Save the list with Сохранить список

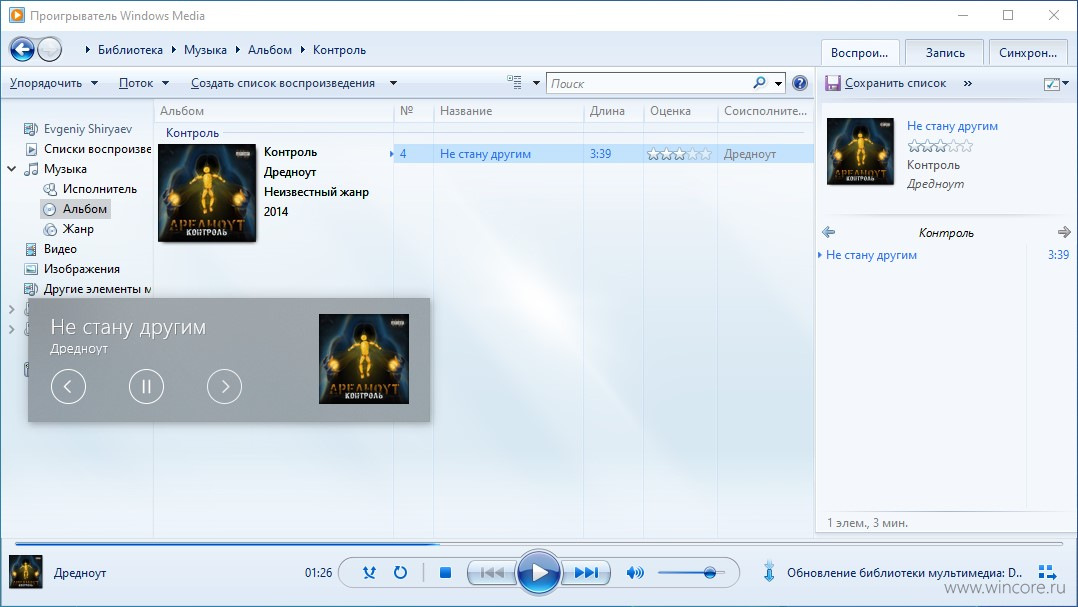point(886,83)
